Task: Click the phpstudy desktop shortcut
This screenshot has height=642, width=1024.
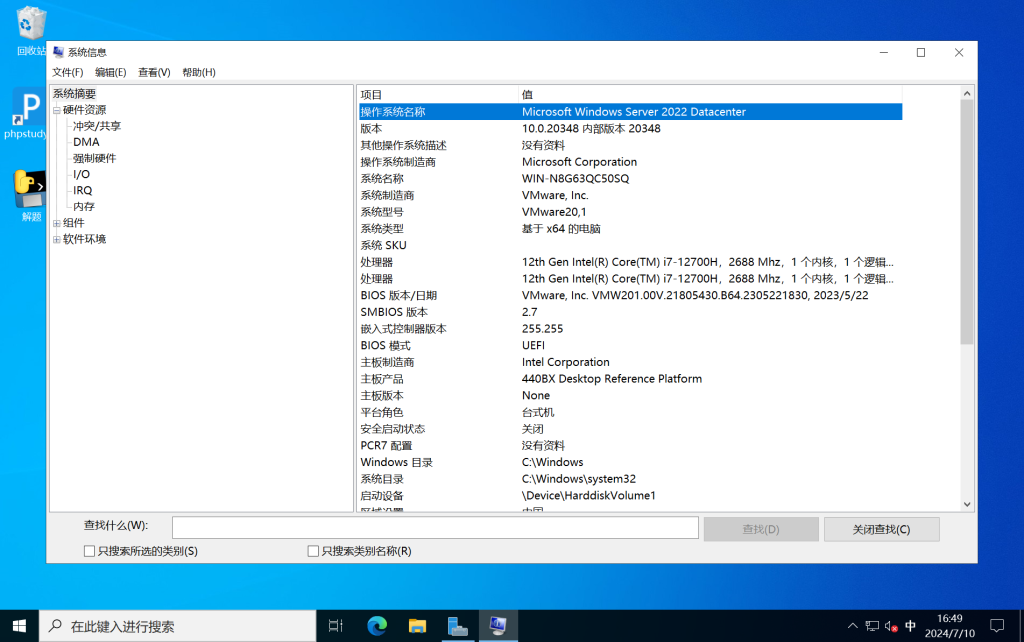Action: tap(26, 108)
